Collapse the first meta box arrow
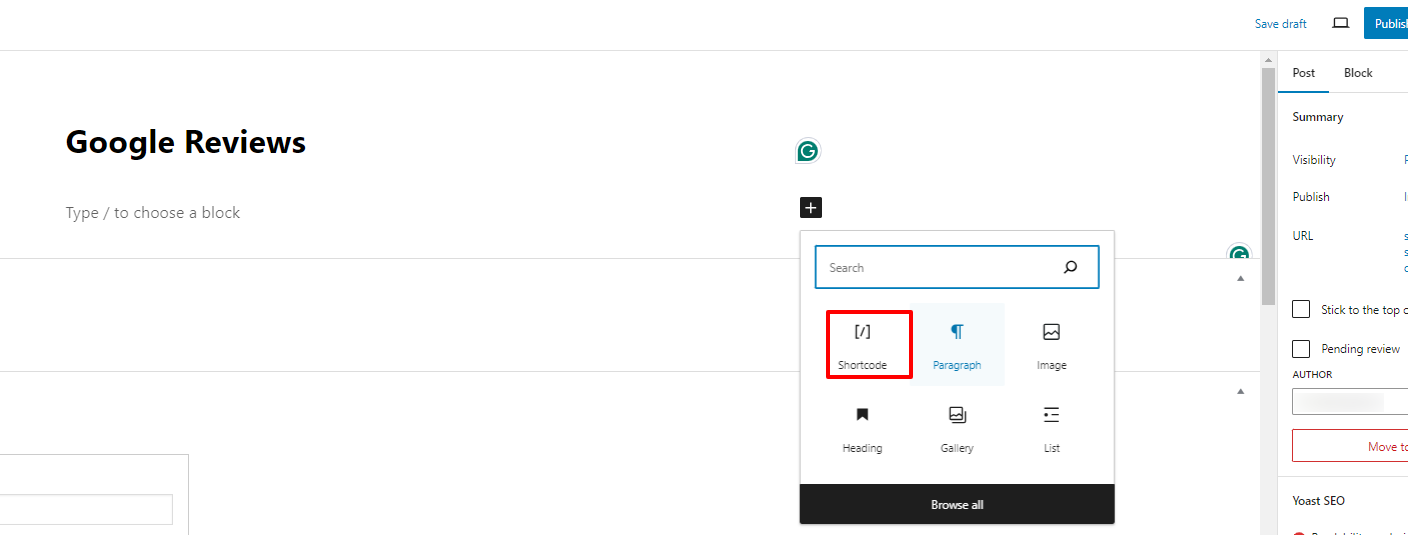Viewport: 1408px width, 535px height. tap(1241, 278)
